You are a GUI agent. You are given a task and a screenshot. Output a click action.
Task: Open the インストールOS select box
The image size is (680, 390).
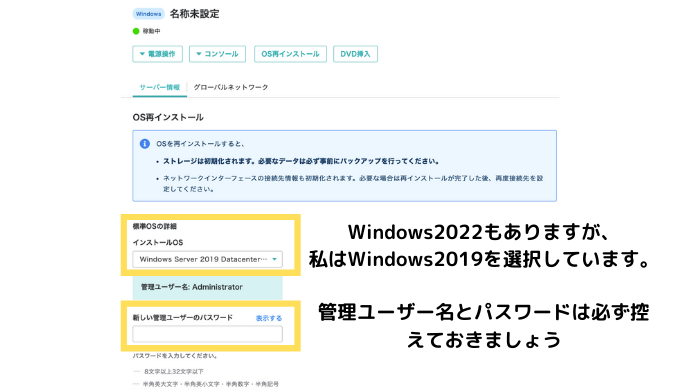[x=208, y=259]
